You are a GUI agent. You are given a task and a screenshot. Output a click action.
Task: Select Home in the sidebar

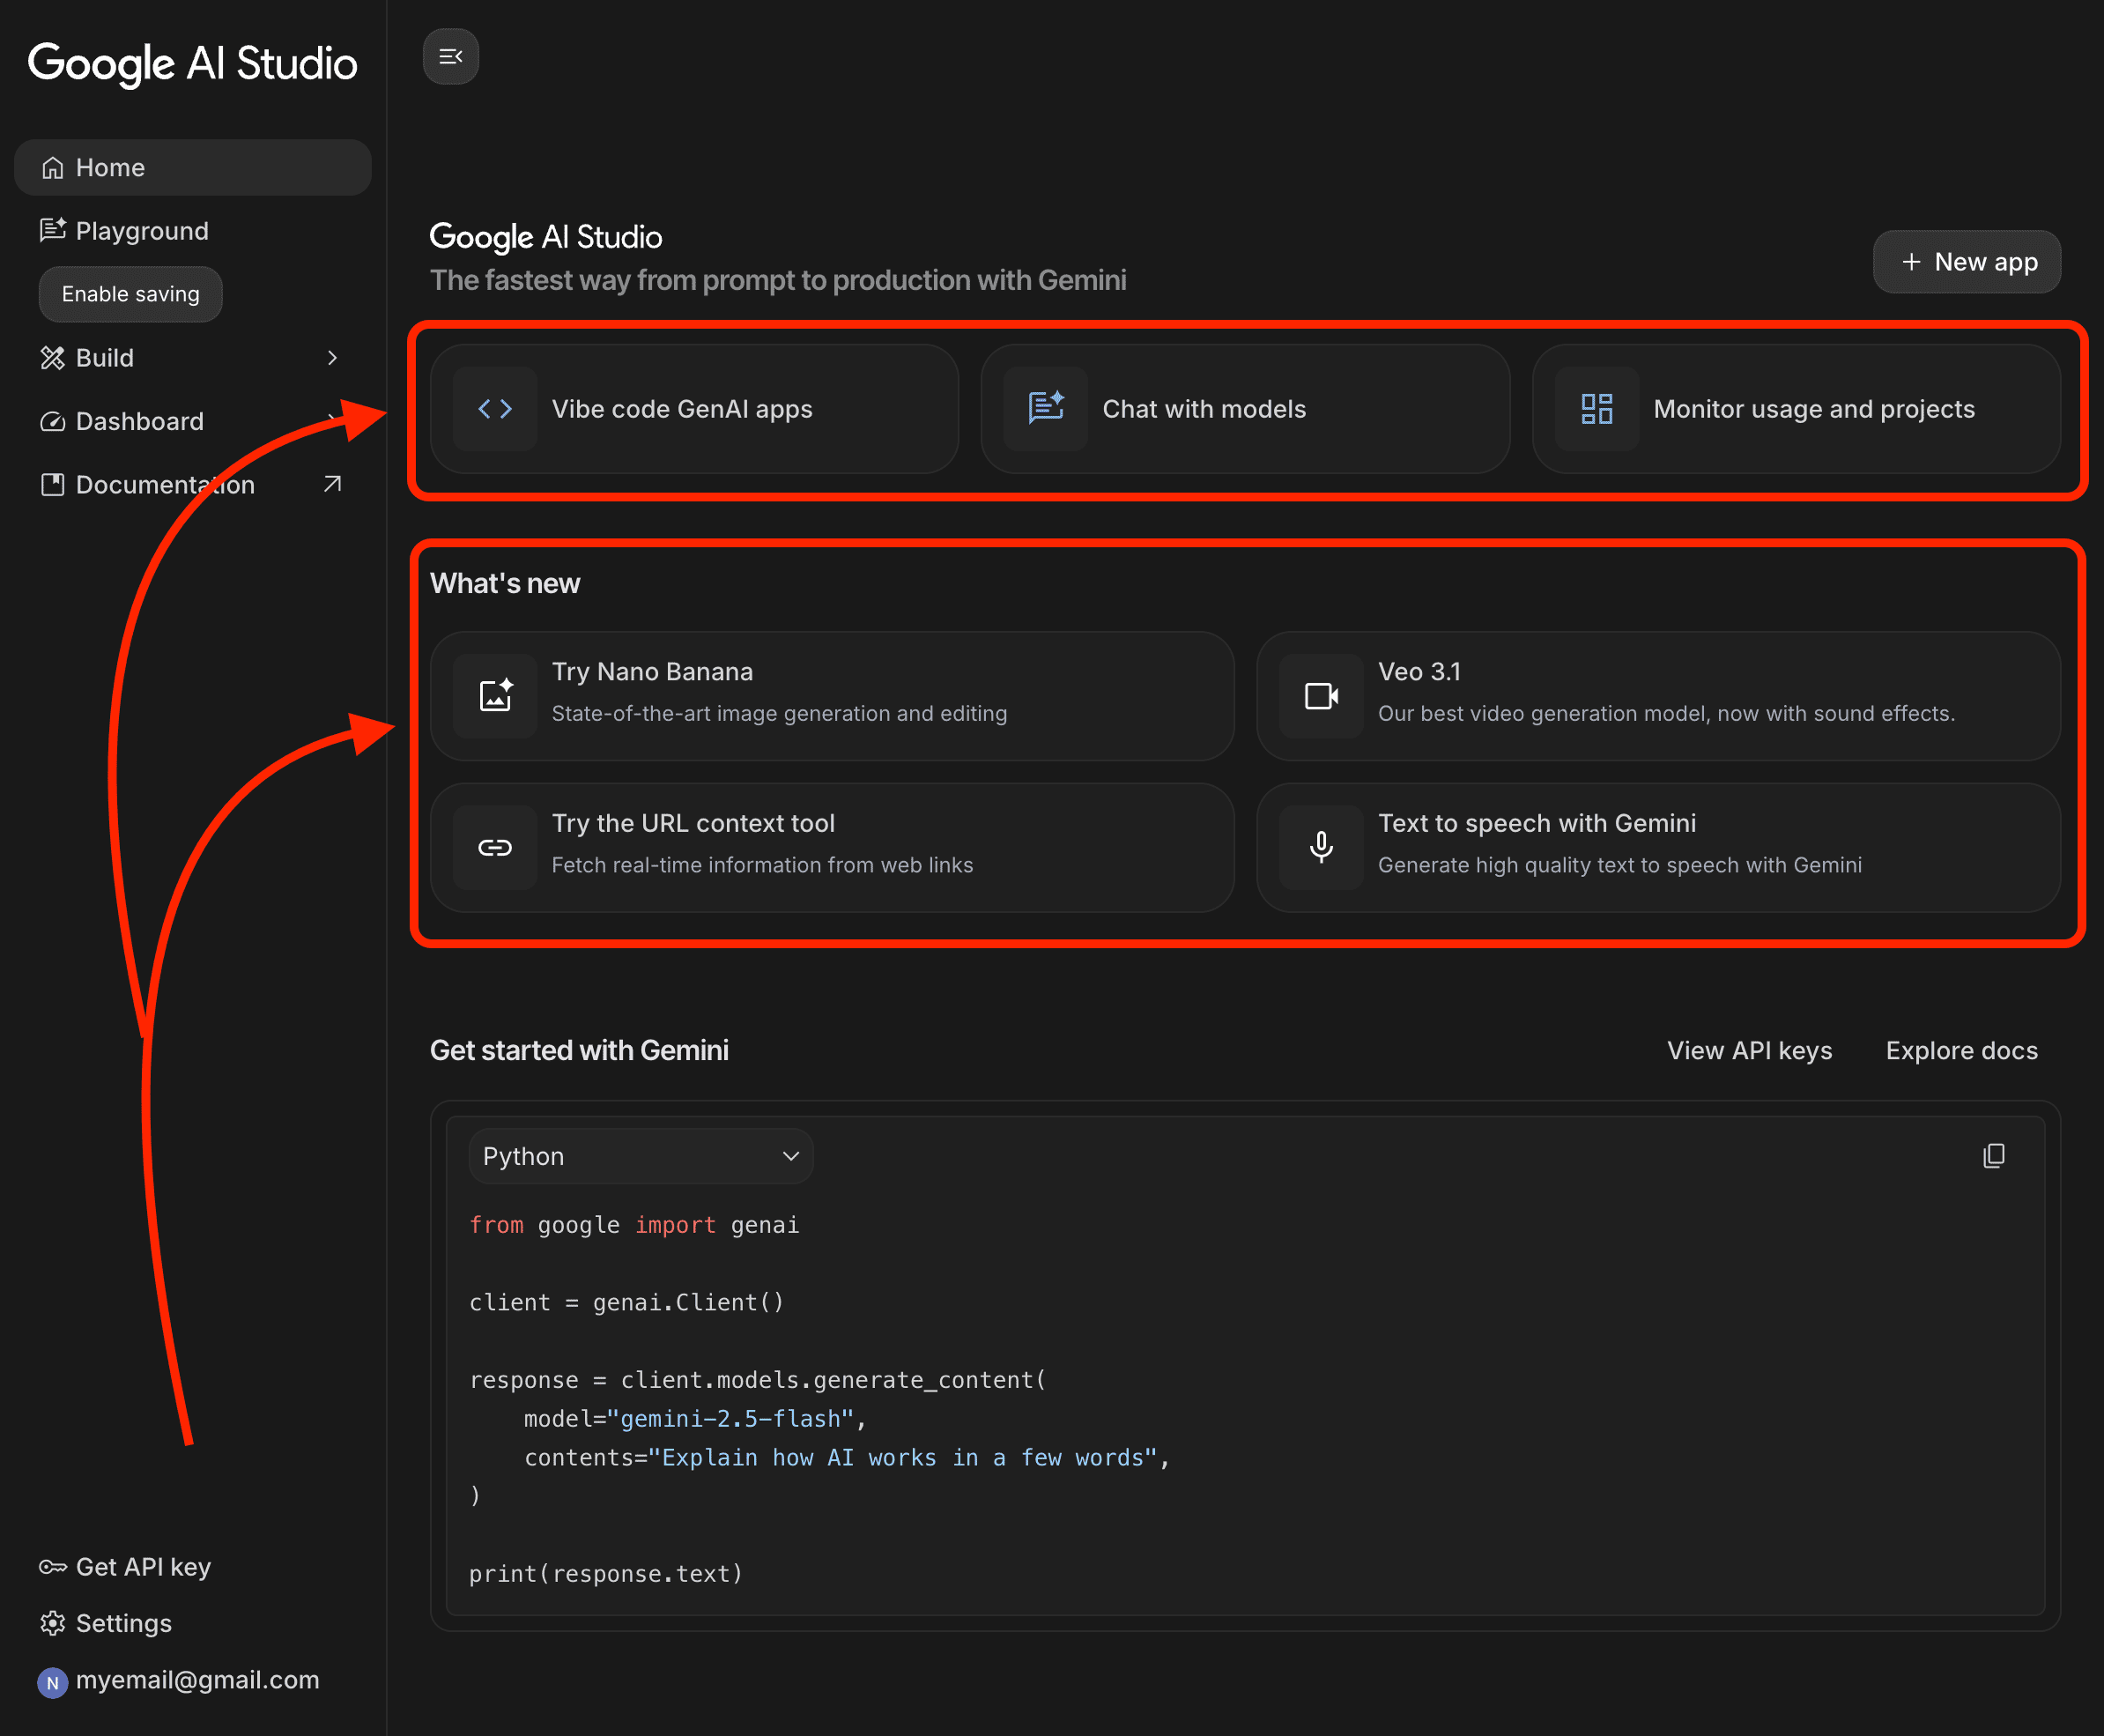(110, 168)
